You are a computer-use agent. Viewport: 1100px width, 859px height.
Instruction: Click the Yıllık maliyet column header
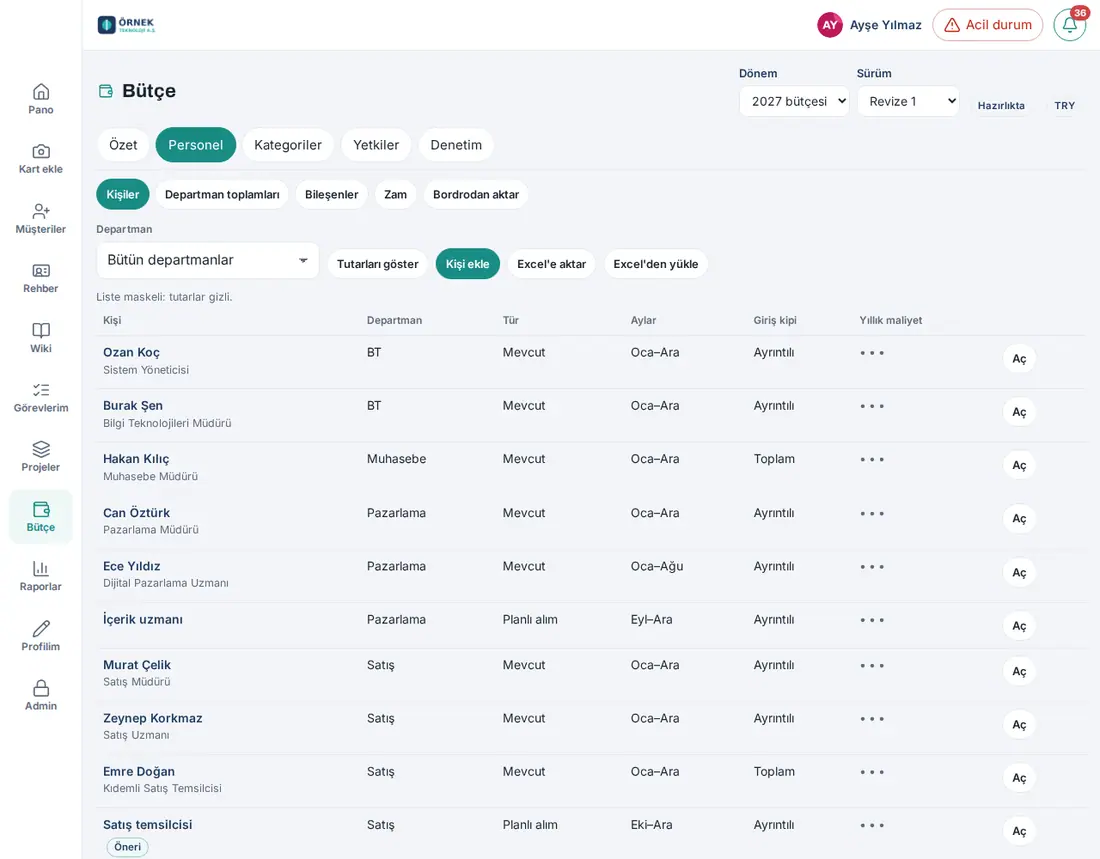891,320
